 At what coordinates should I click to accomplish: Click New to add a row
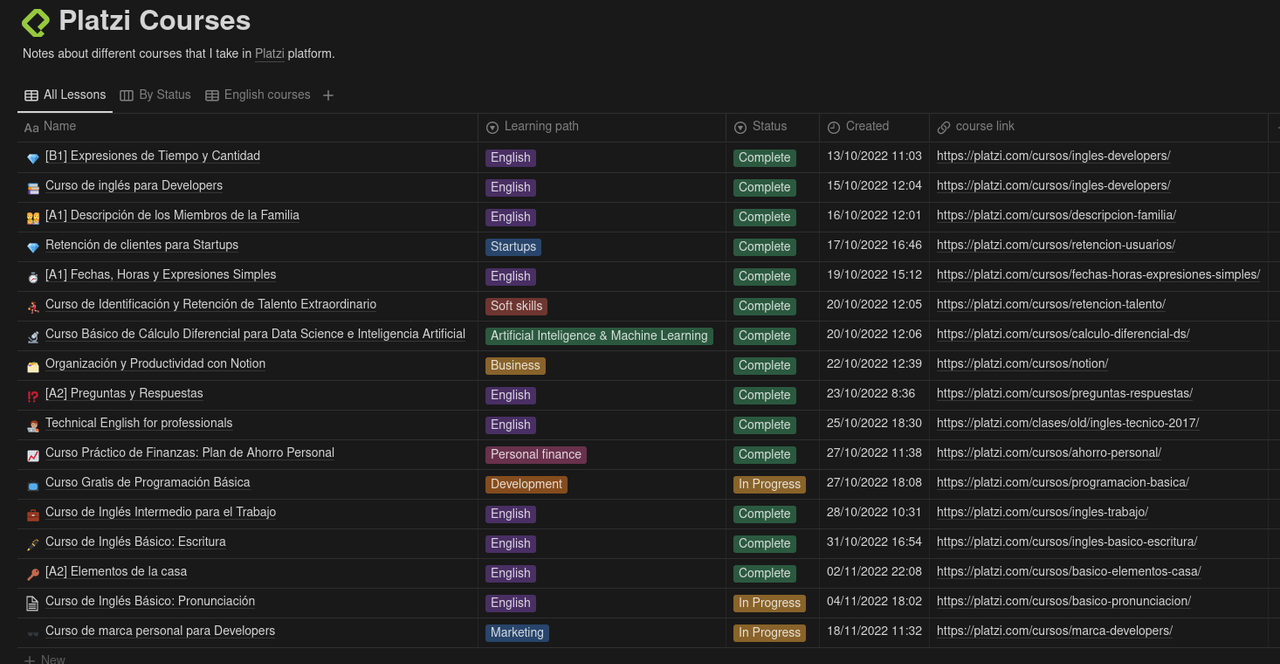click(45, 659)
